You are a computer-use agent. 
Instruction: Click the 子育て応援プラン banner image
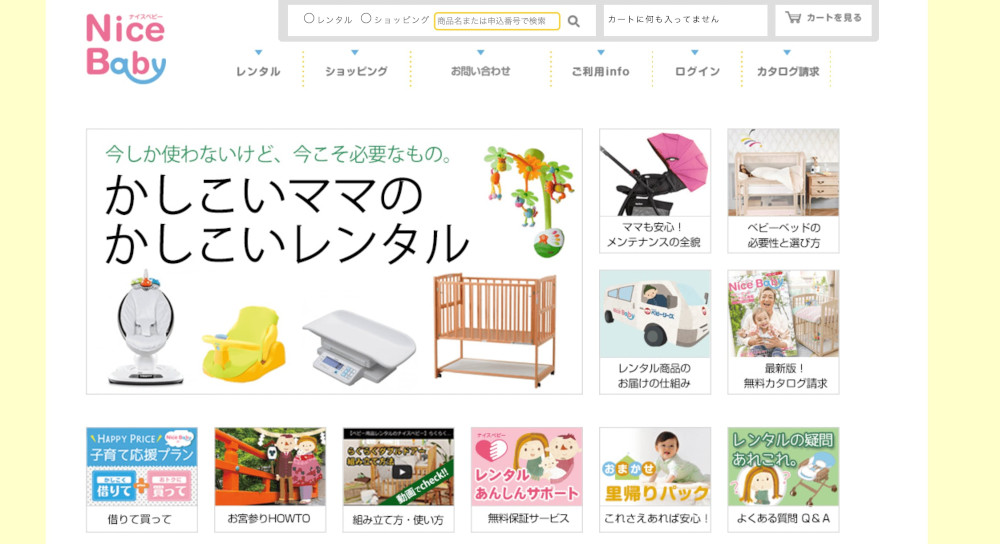[x=142, y=467]
